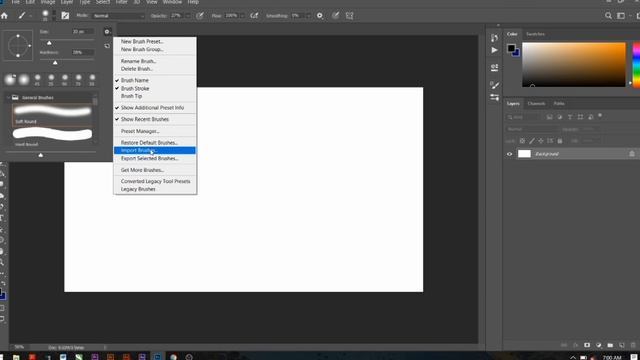Select Legacy Brushes menu entry
Image resolution: width=640 pixels, height=360 pixels.
(138, 189)
